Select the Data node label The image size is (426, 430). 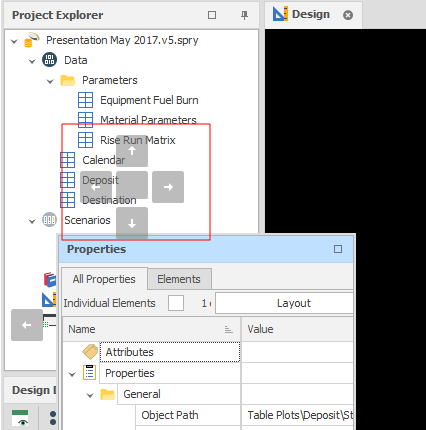pos(76,60)
